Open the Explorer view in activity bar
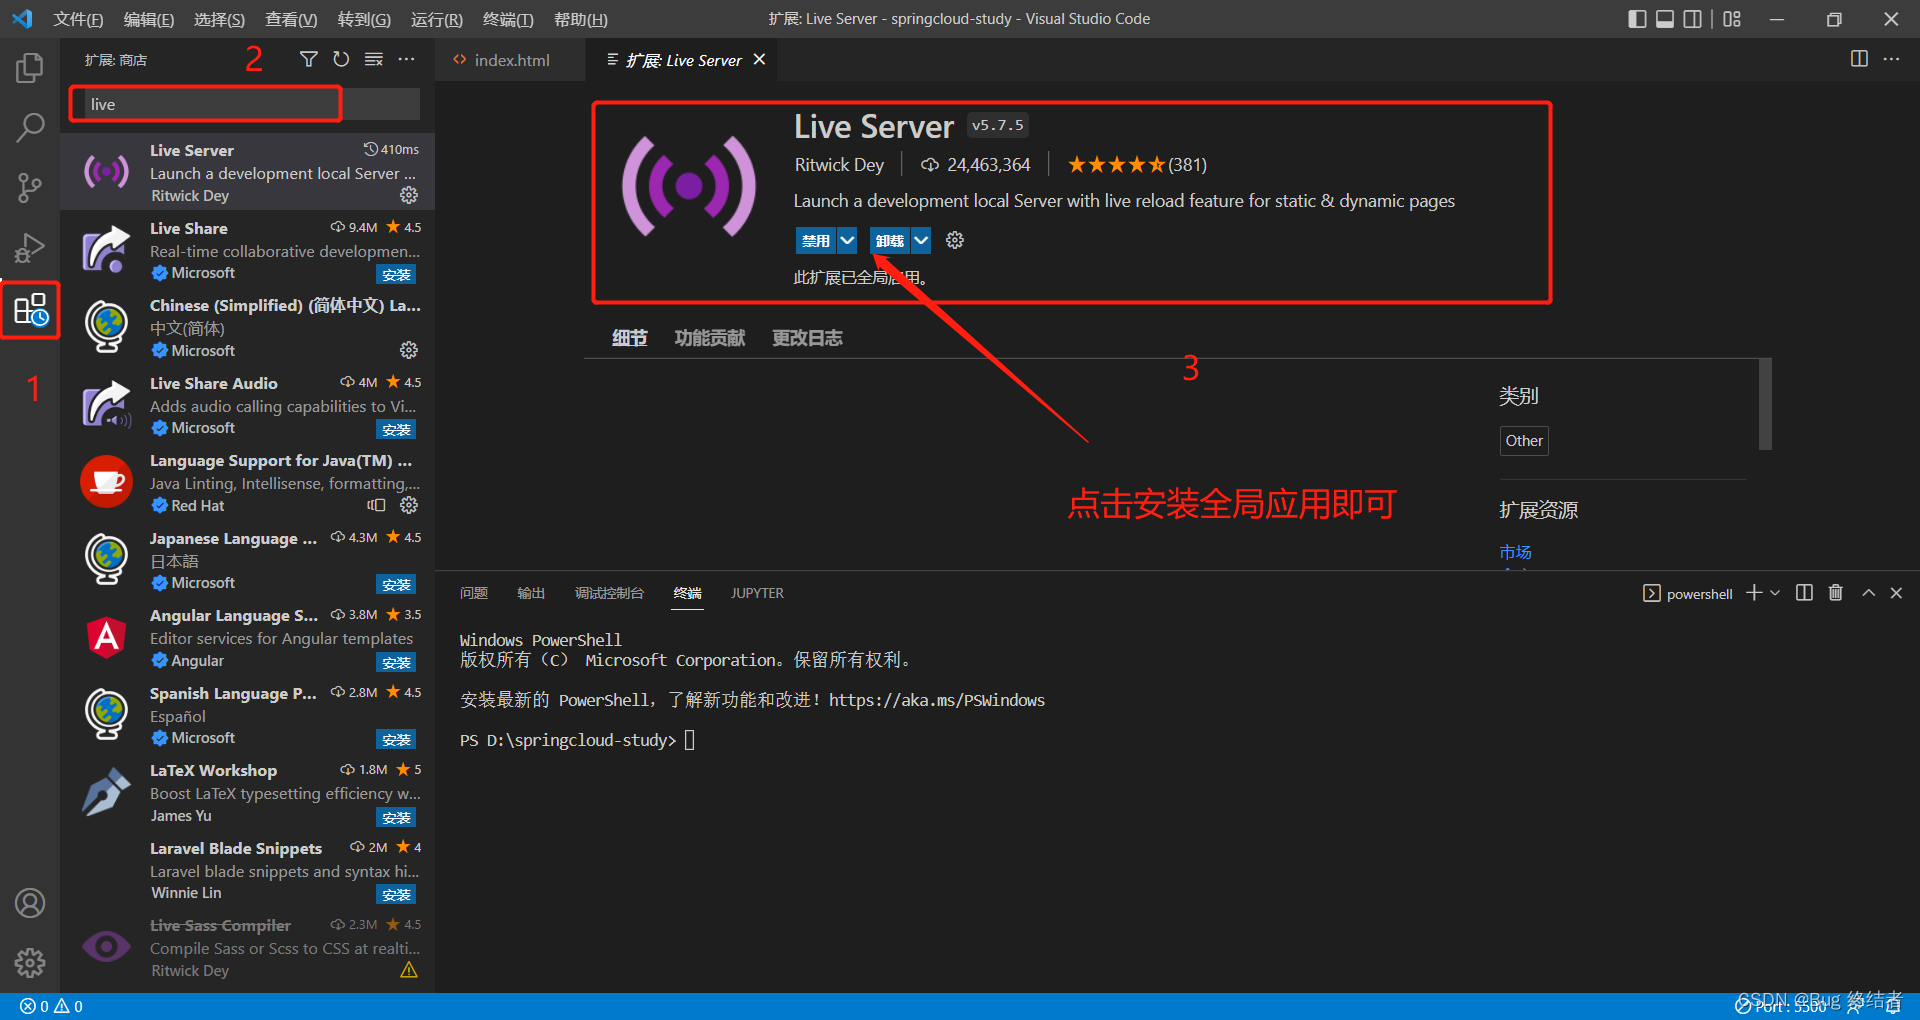 [x=30, y=68]
